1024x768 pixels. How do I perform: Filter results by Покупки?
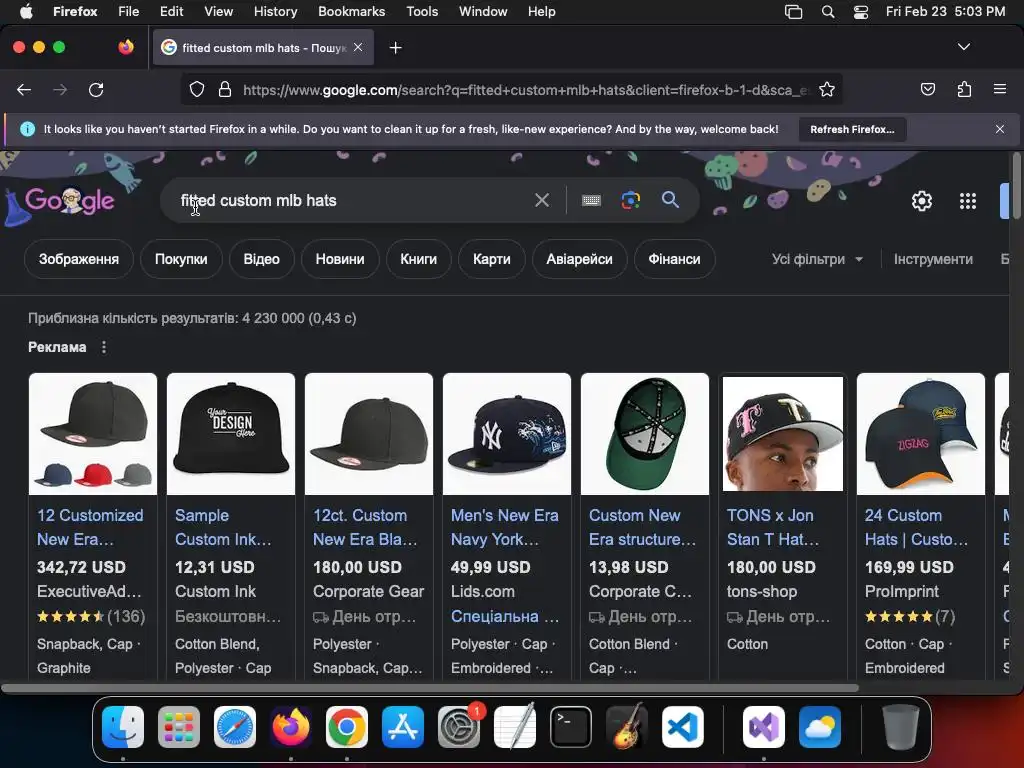181,259
